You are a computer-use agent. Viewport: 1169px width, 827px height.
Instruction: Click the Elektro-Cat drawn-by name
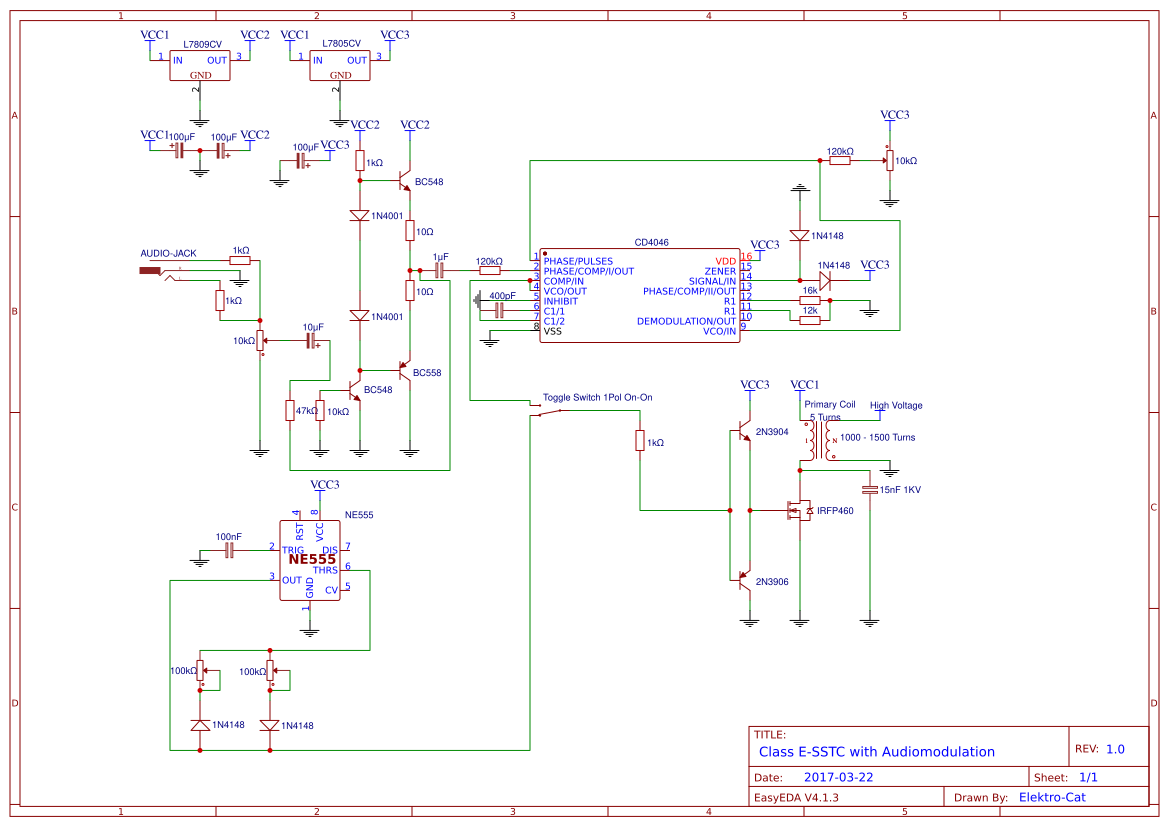pos(1053,797)
